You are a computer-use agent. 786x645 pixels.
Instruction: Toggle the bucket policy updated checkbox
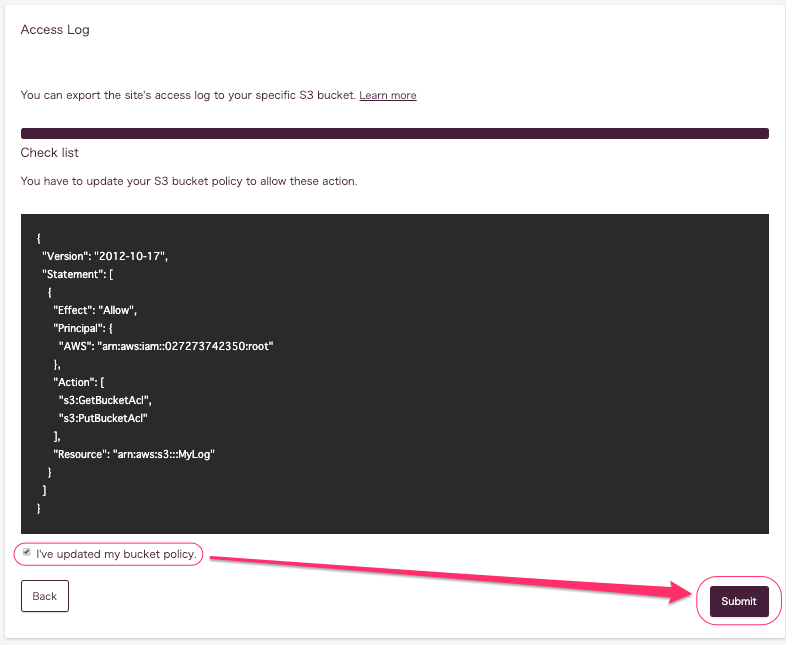click(27, 552)
